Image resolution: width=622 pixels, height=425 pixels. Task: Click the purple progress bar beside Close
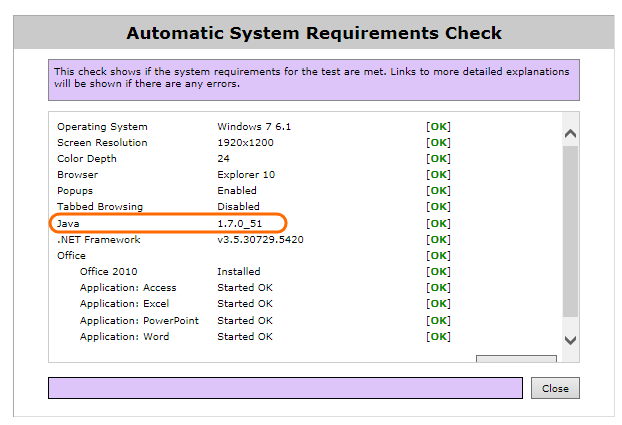pyautogui.click(x=285, y=388)
